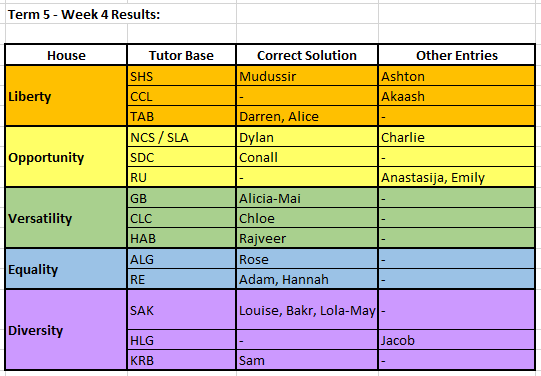Click the Anastasija, Emily entries cell
The image size is (541, 376).
tap(457, 177)
